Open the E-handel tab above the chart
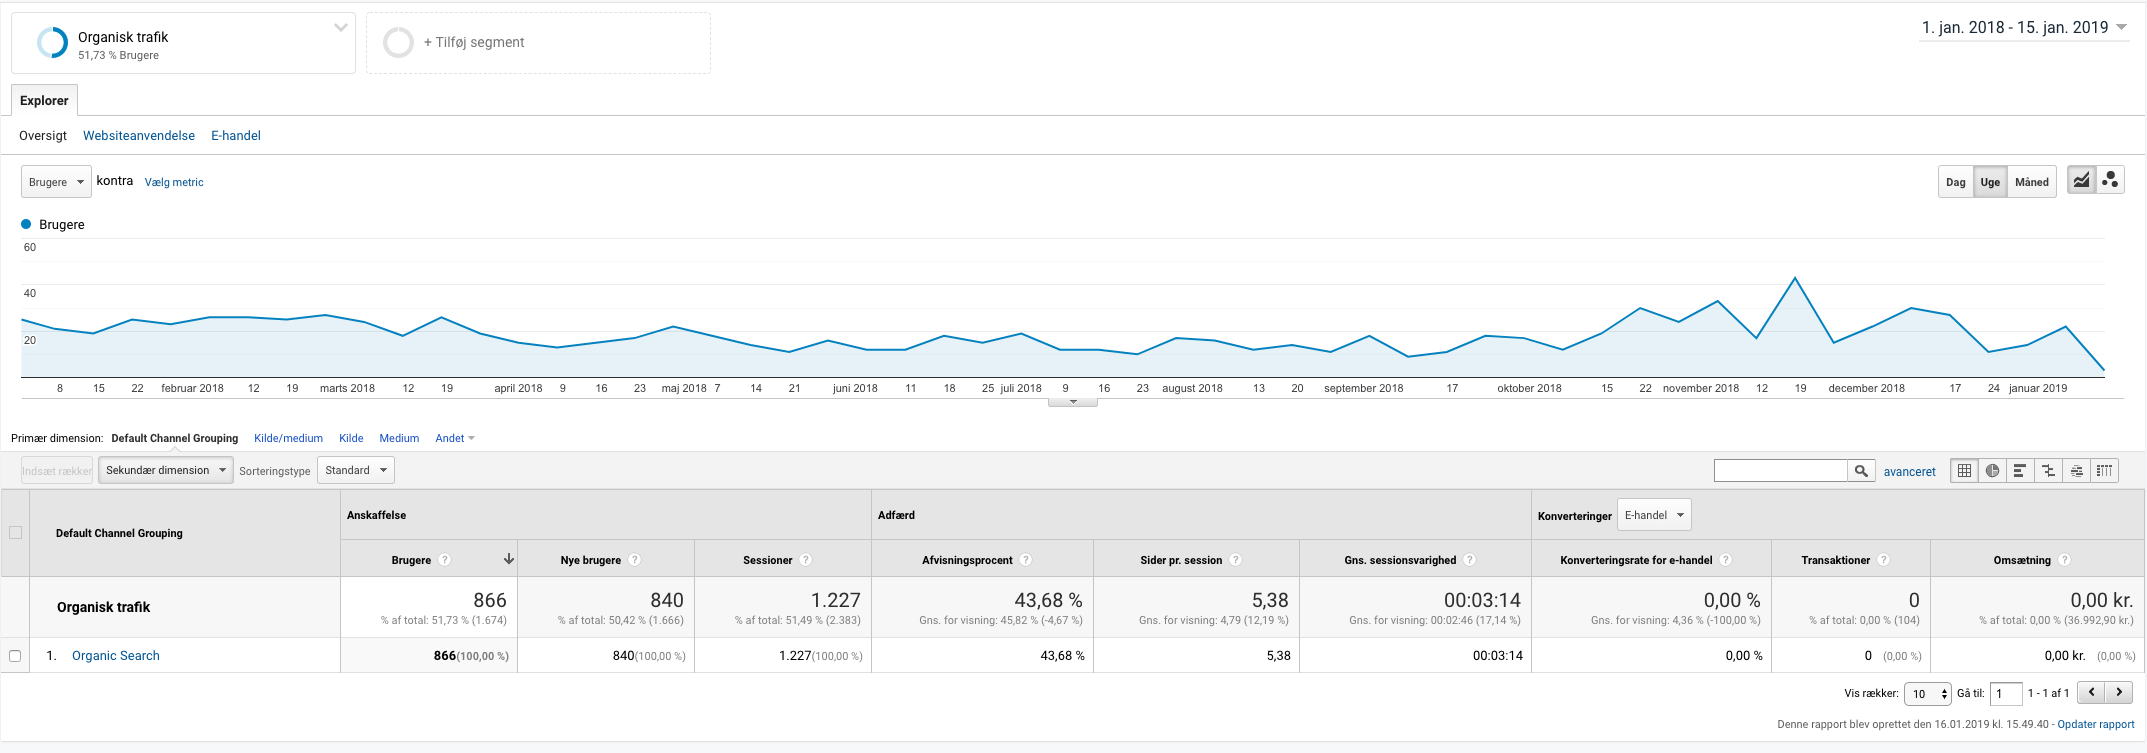This screenshot has height=753, width=2147. click(x=236, y=136)
